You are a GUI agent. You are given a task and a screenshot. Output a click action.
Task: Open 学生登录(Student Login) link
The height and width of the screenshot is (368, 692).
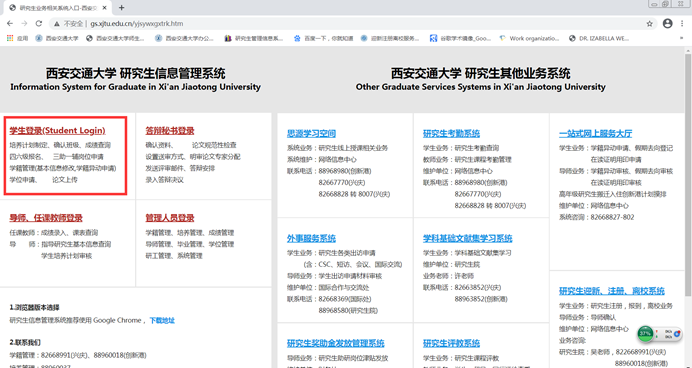[57, 131]
